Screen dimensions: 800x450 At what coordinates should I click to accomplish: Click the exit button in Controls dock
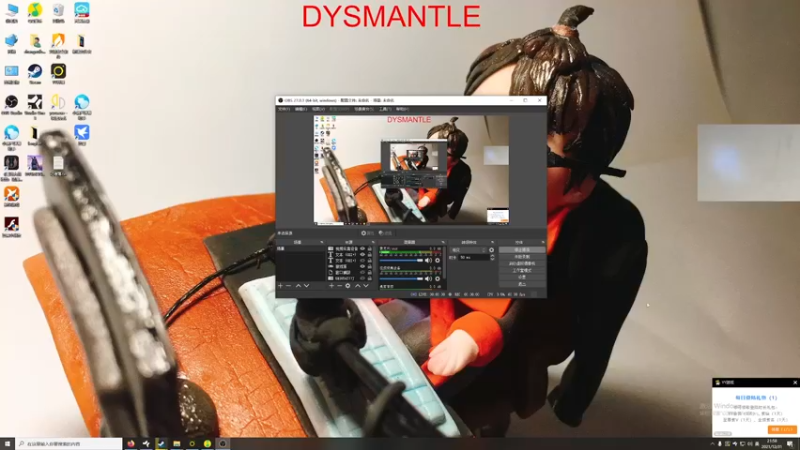[x=522, y=284]
